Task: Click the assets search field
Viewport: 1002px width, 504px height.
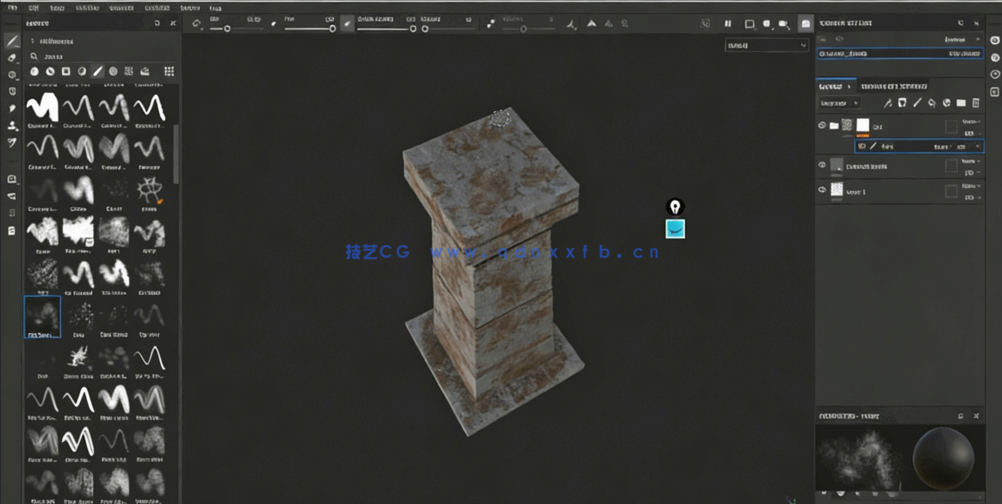Action: [x=102, y=56]
